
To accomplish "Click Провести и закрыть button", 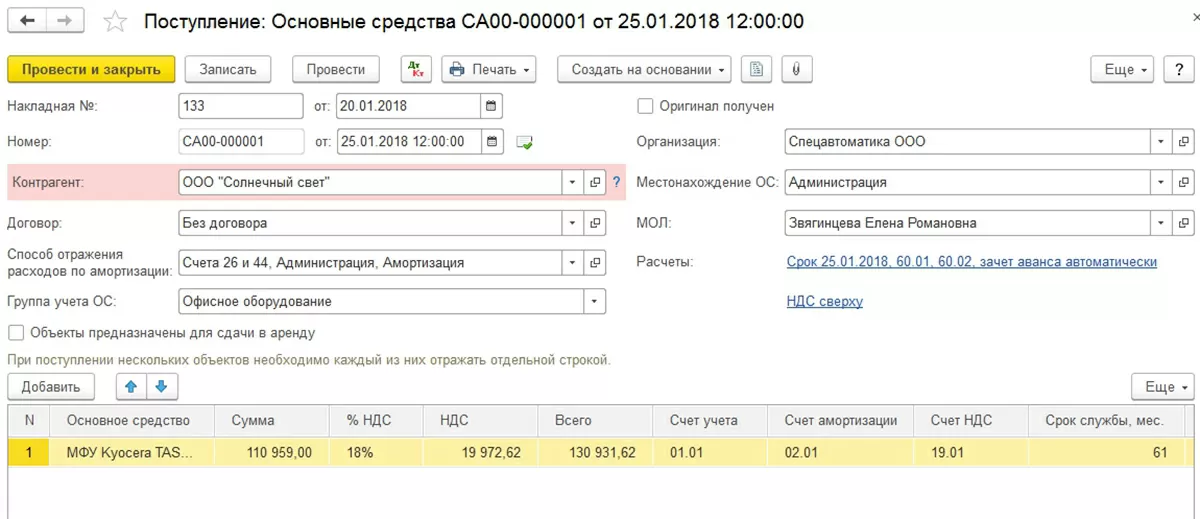I will 91,69.
